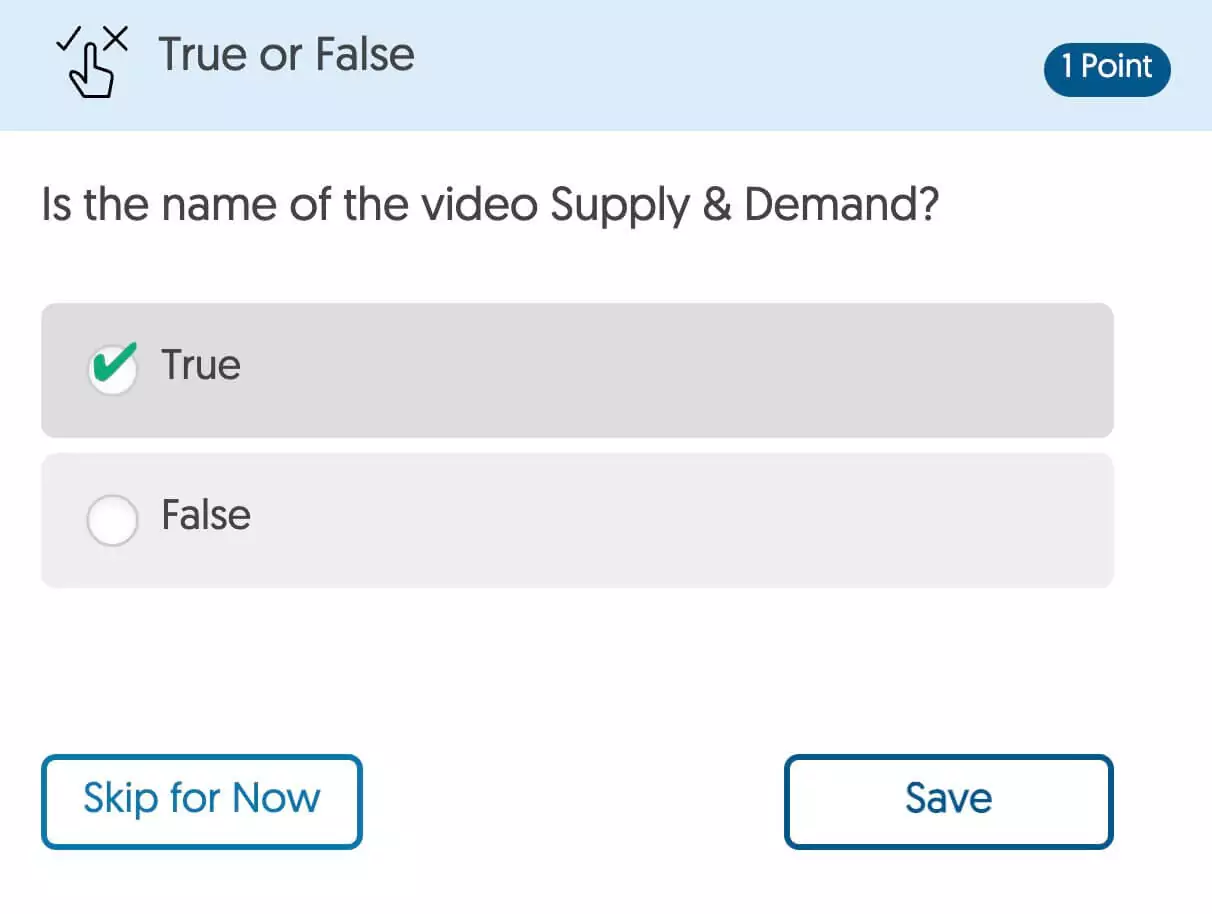Click the Skip for Now button
Viewport: 1212px width, 914px height.
coord(202,801)
